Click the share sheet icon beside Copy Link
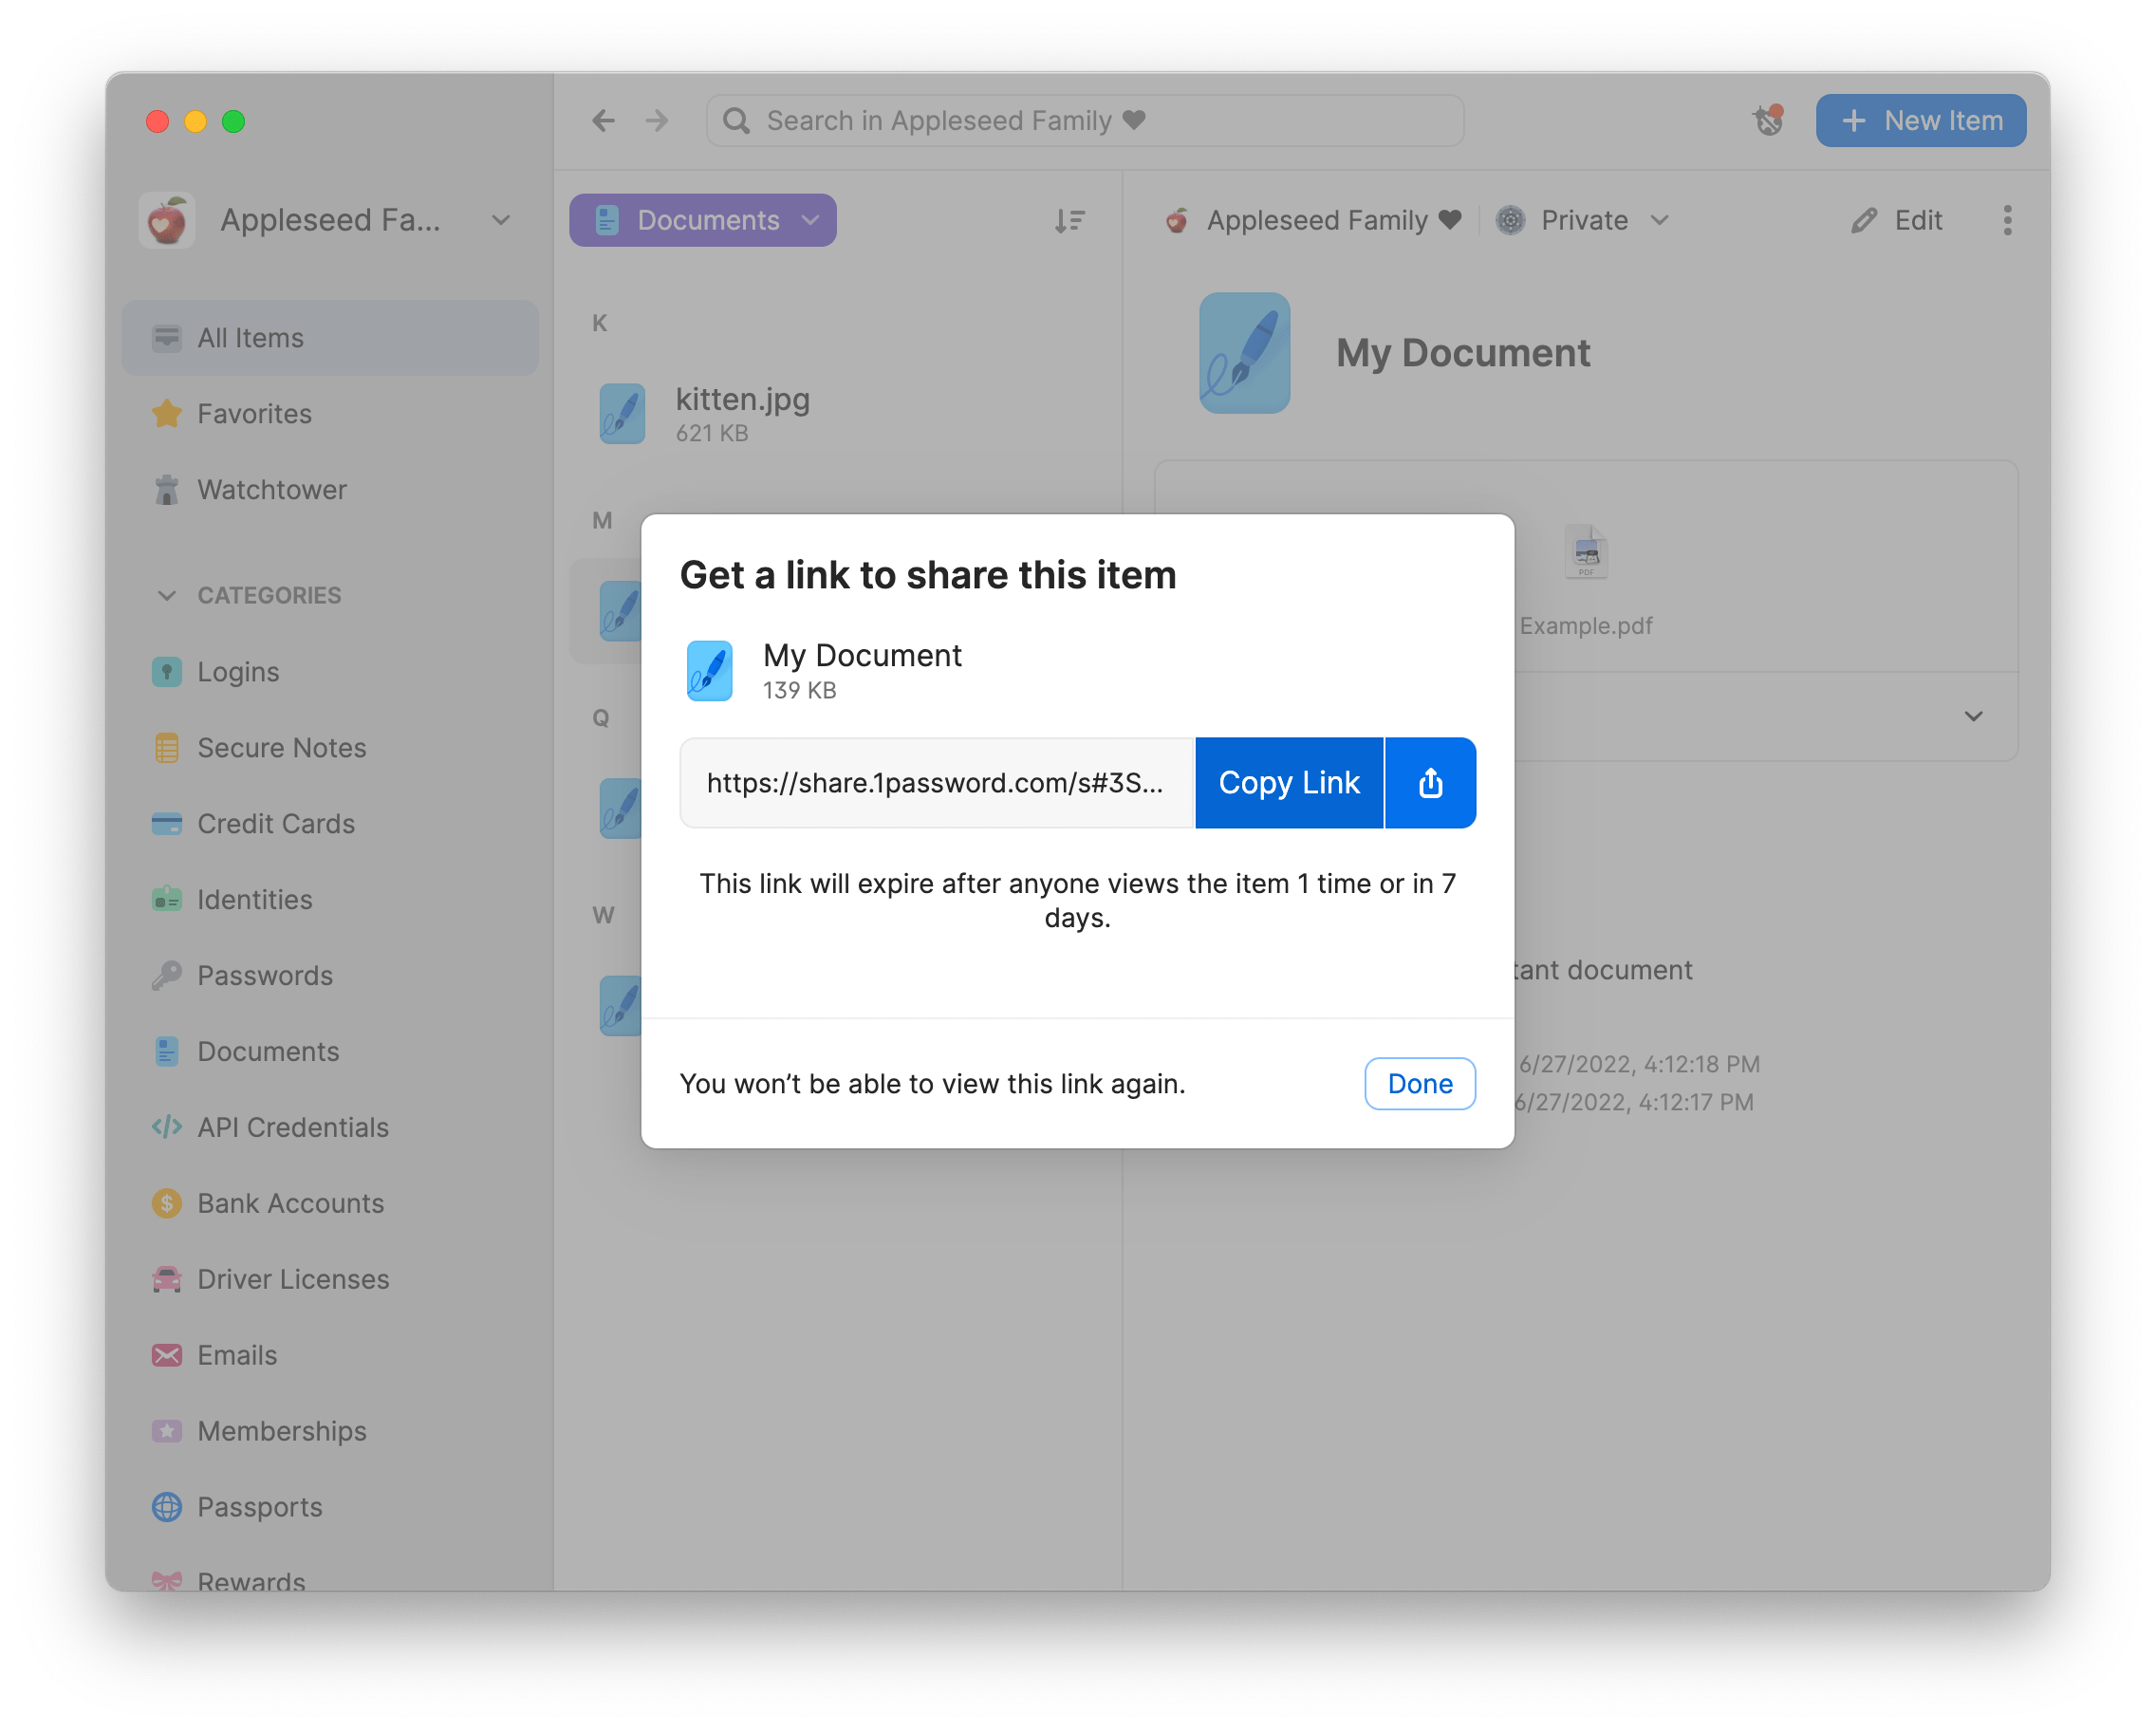Image resolution: width=2156 pixels, height=1731 pixels. click(1430, 783)
